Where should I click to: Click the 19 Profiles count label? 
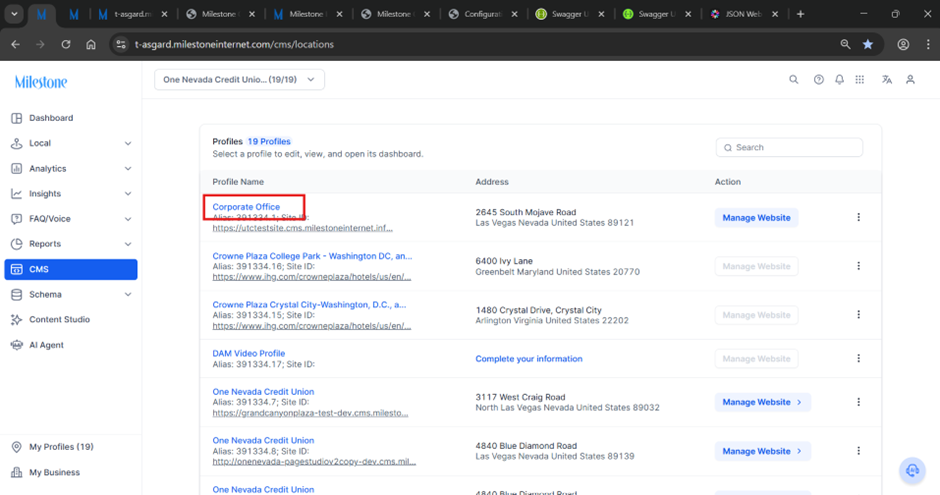point(269,141)
